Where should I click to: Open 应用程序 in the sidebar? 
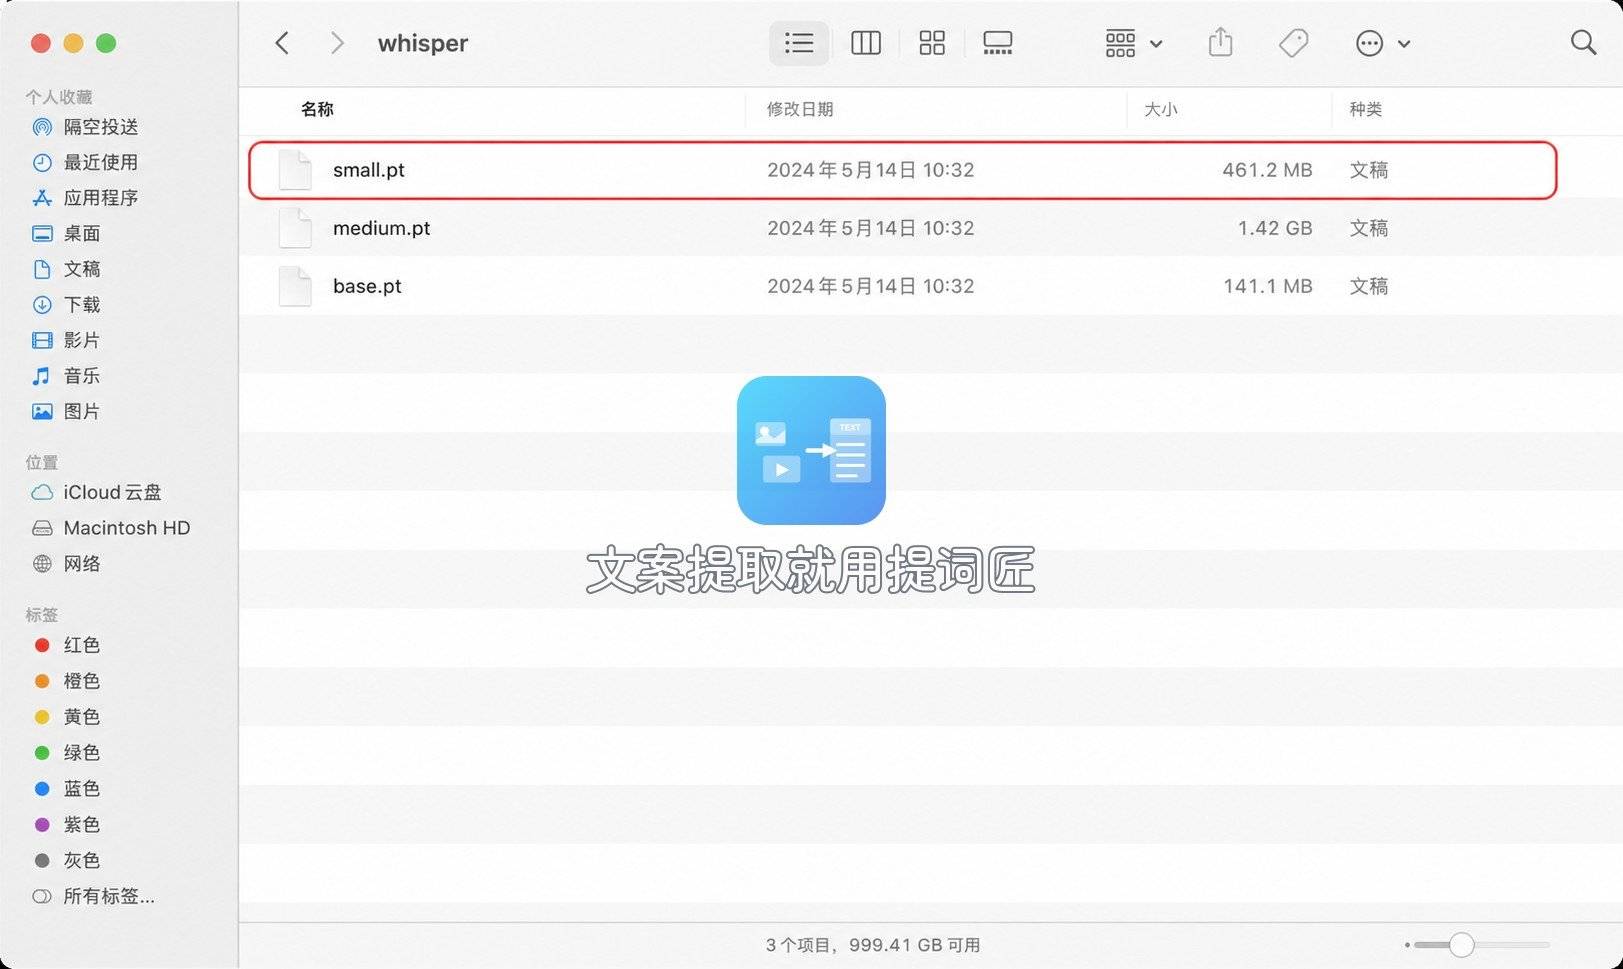click(100, 198)
